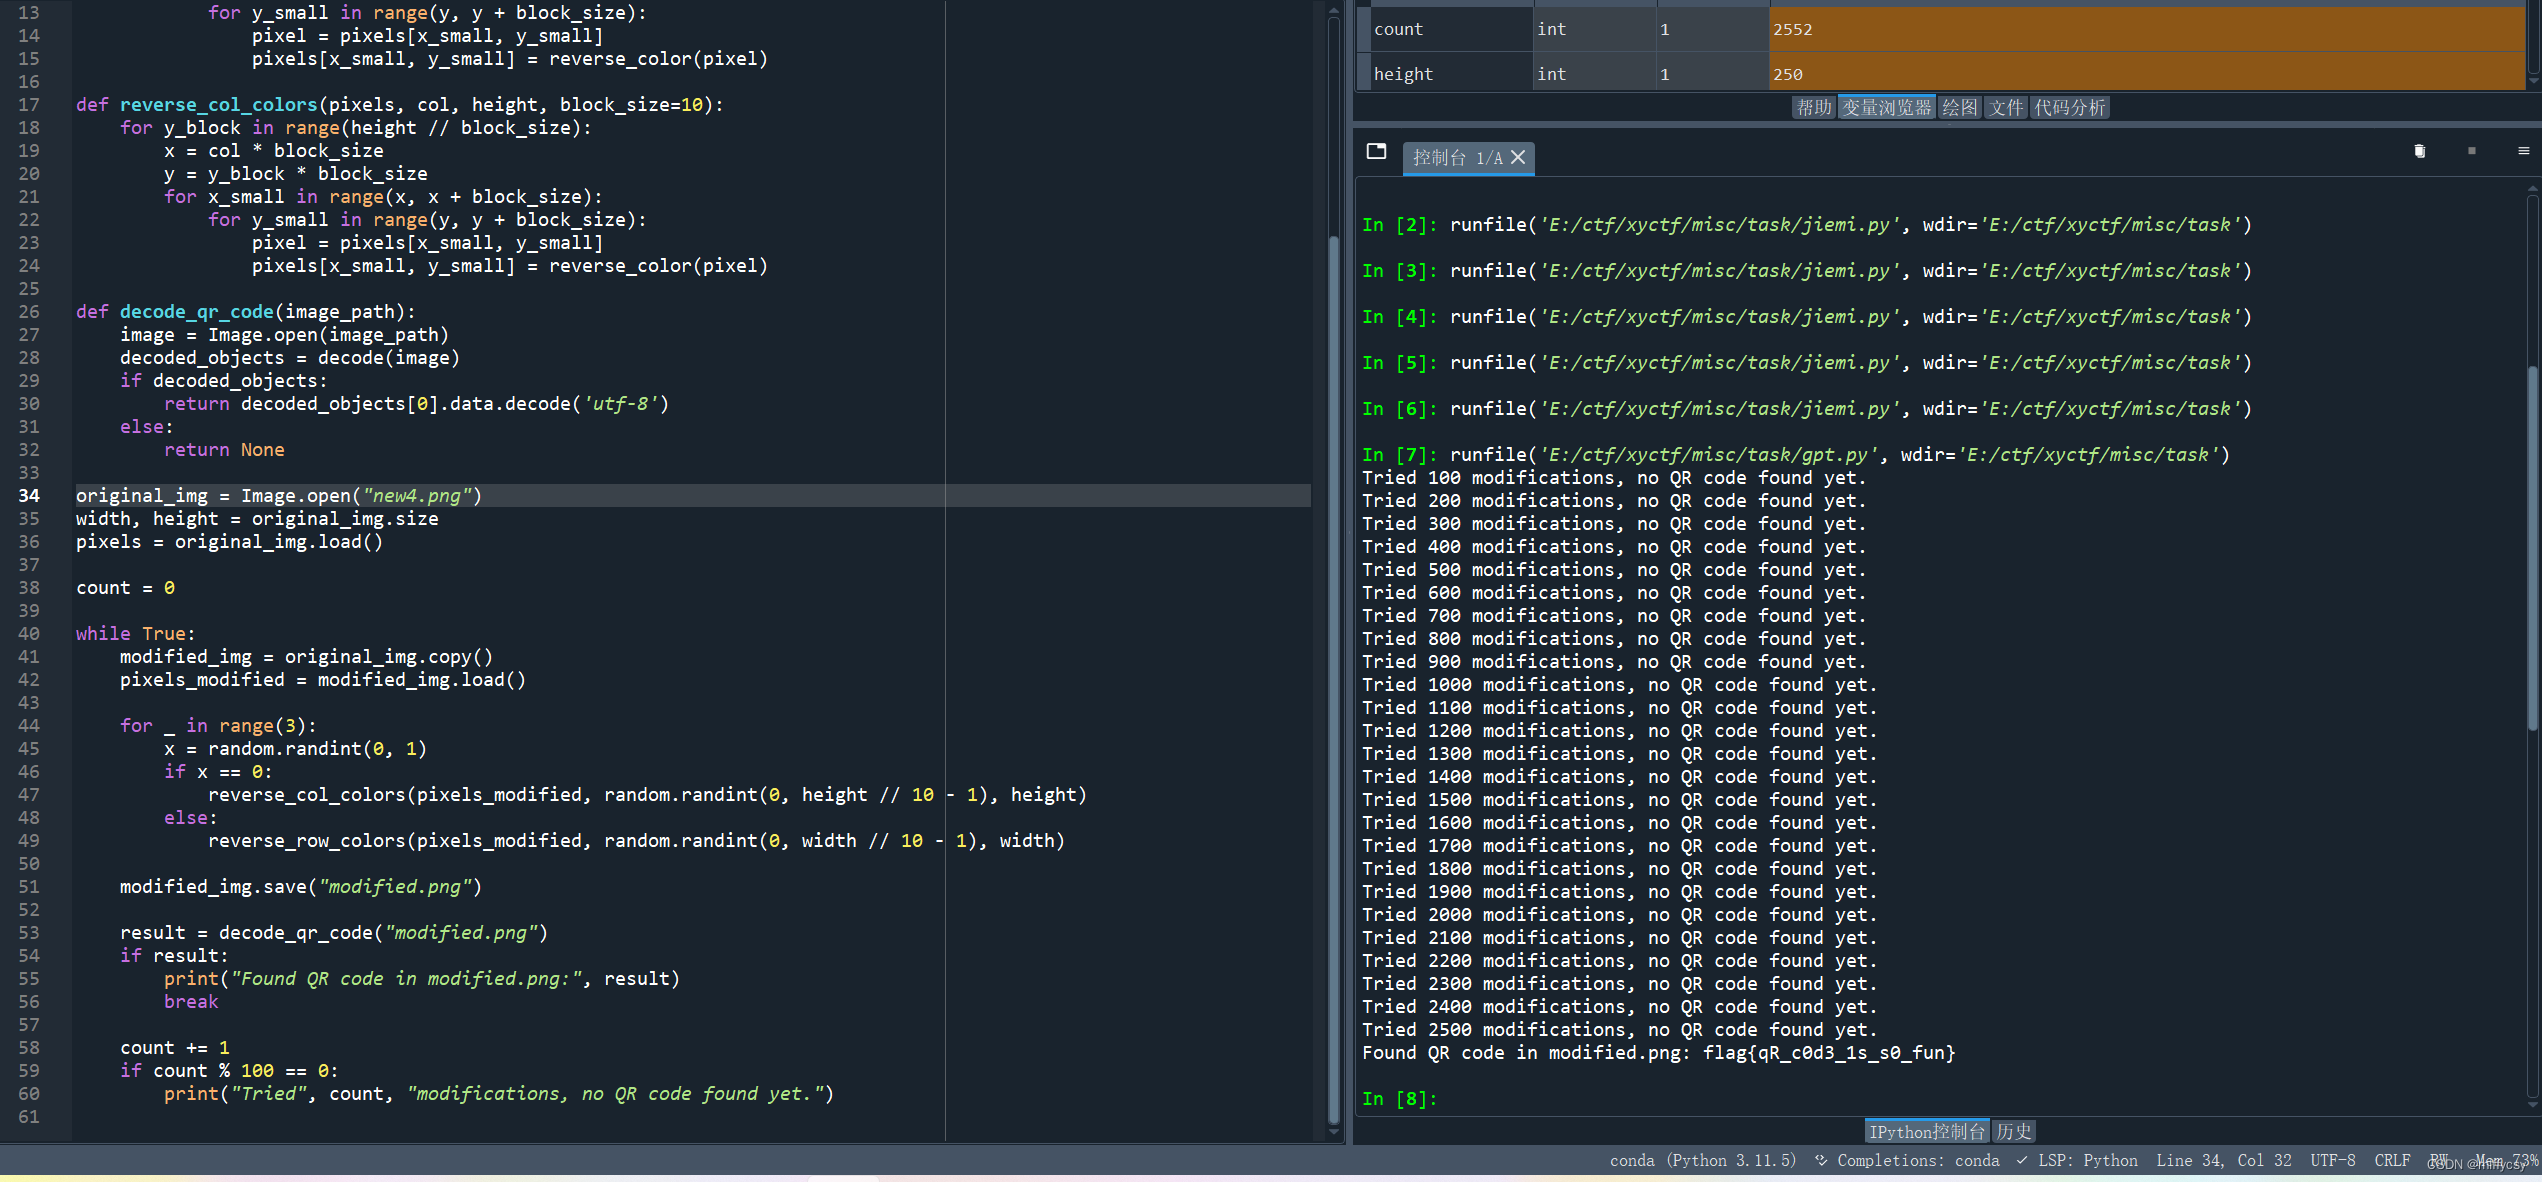The width and height of the screenshot is (2542, 1182).
Task: Click the browse console tabs icon
Action: pyautogui.click(x=1376, y=152)
